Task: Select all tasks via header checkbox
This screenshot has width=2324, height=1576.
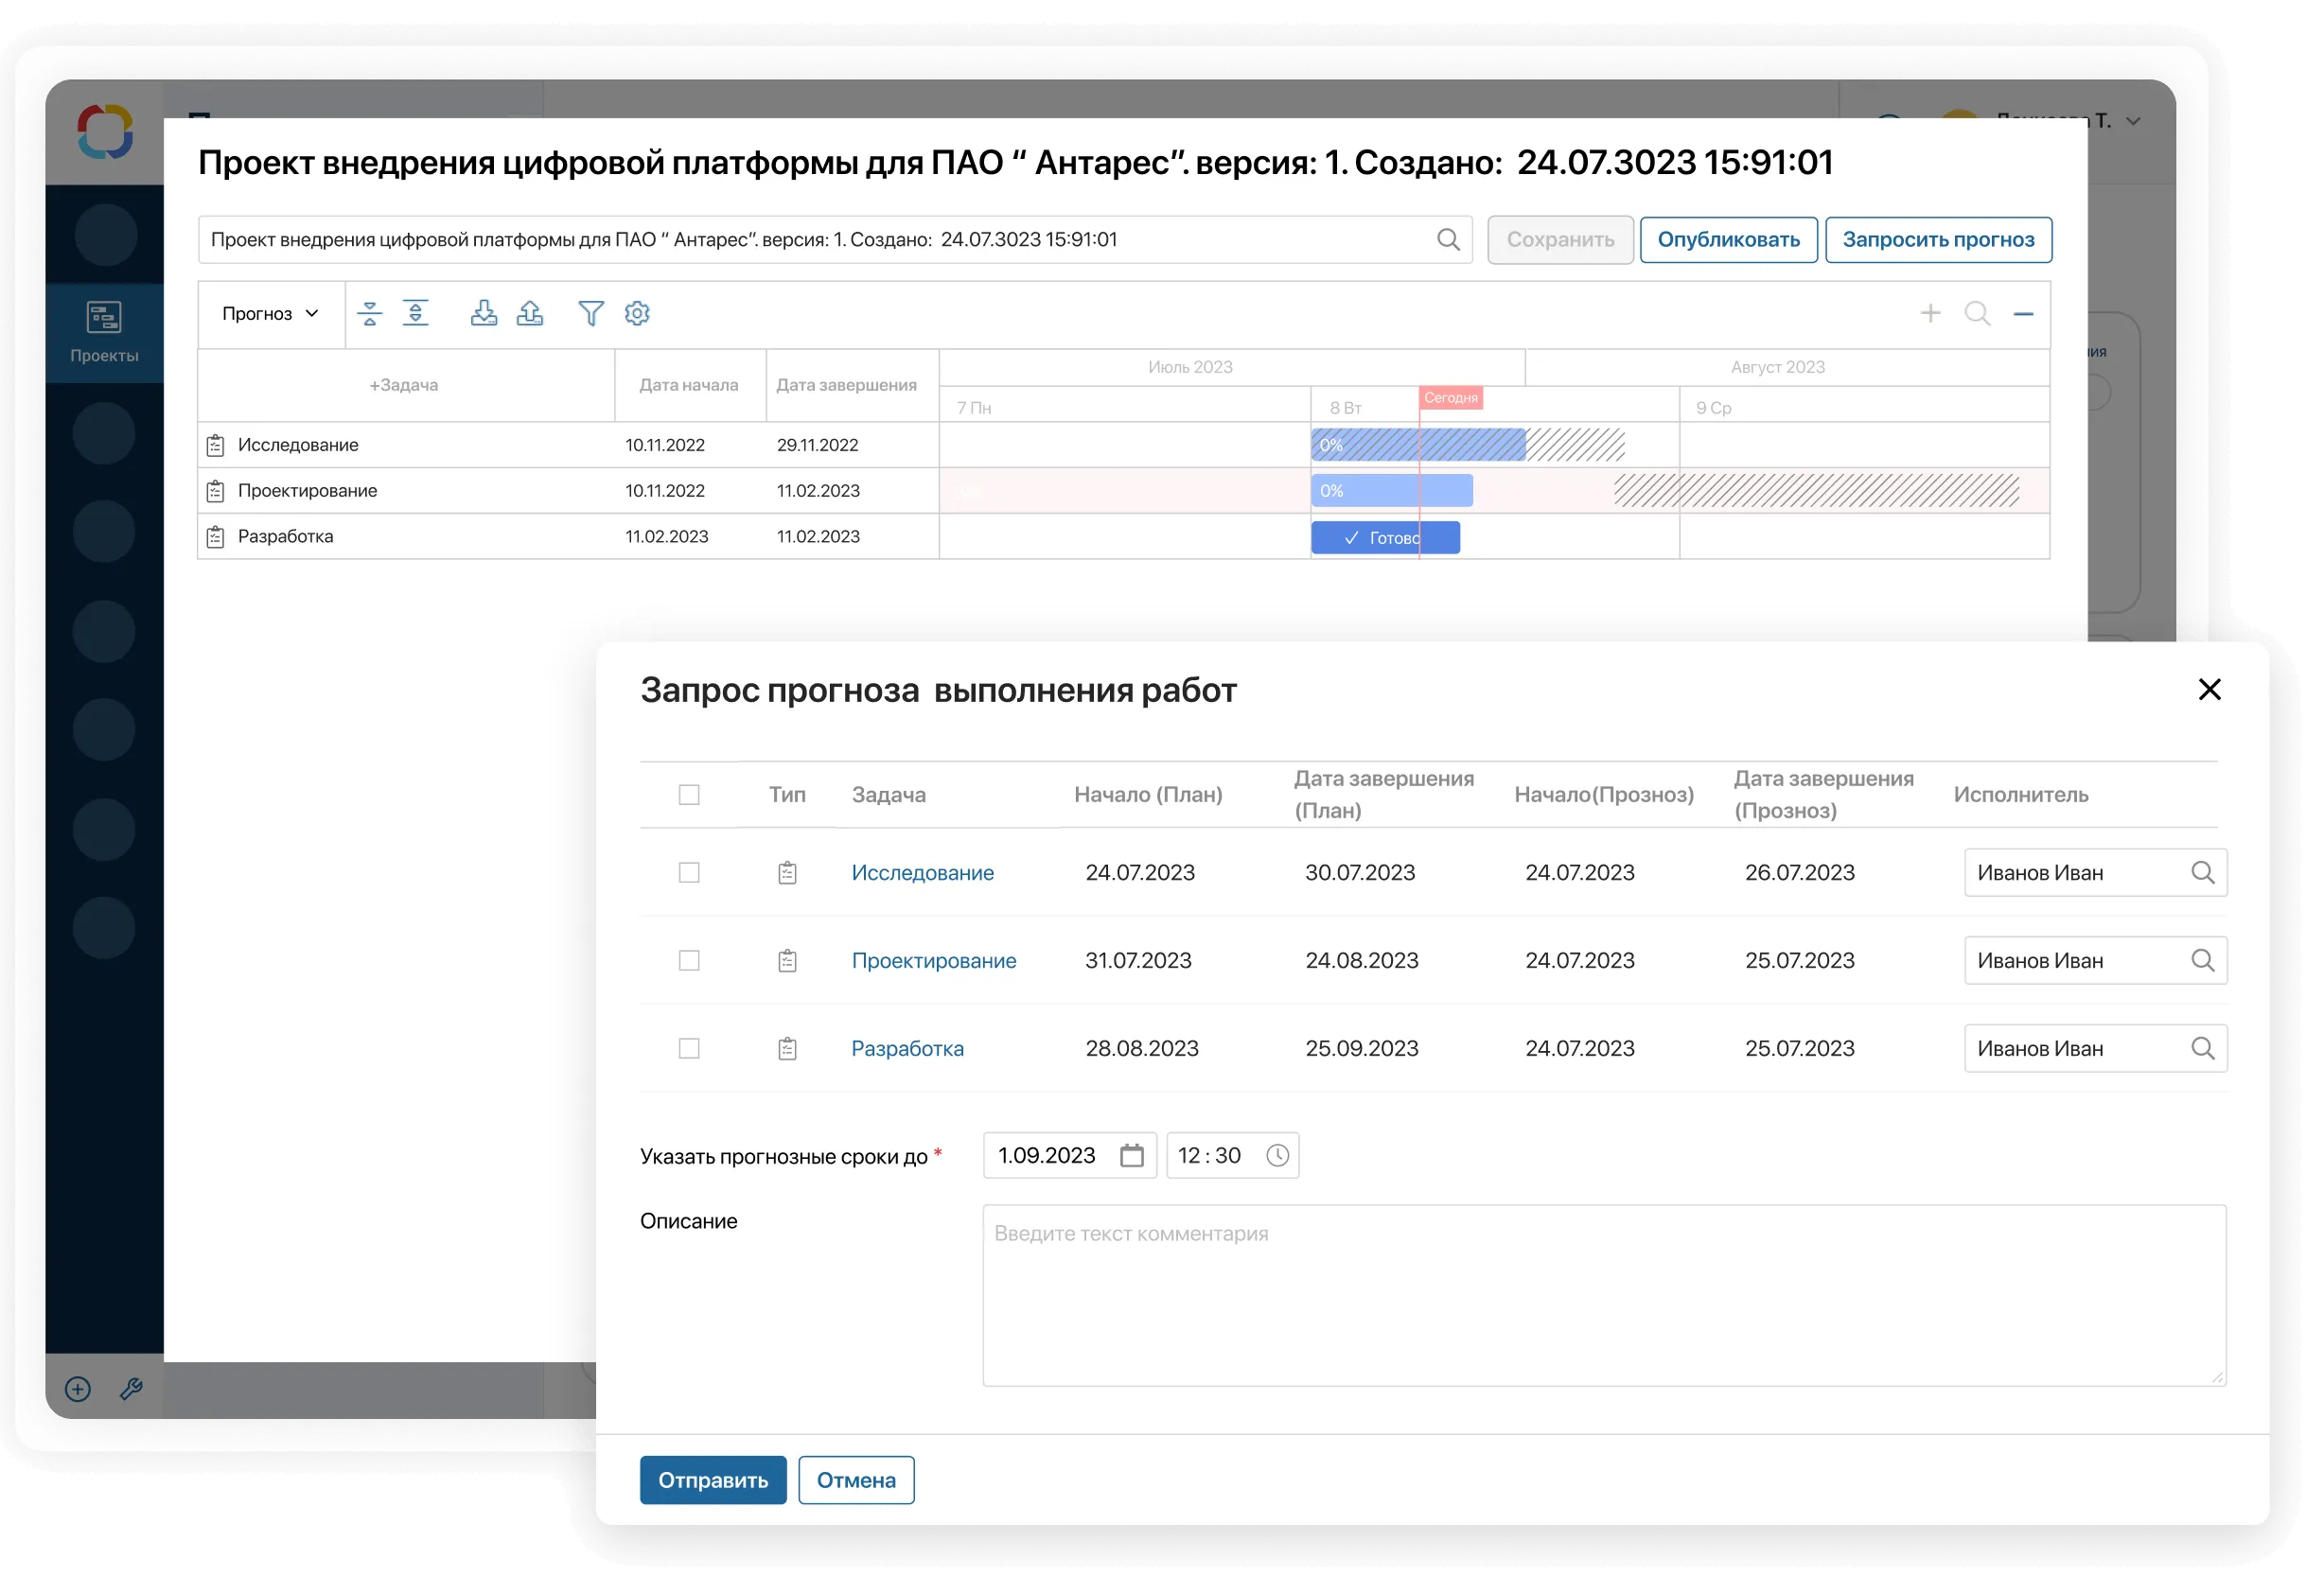Action: coord(689,794)
